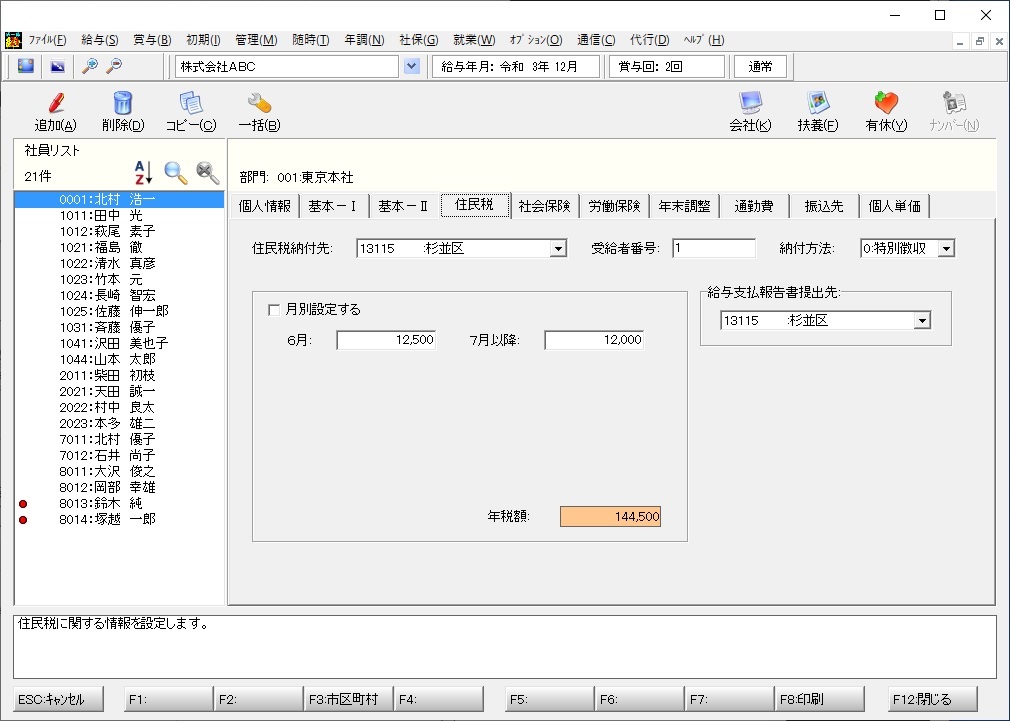Open the company 株式会社ABC dropdown arrow
1010x721 pixels.
(412, 66)
